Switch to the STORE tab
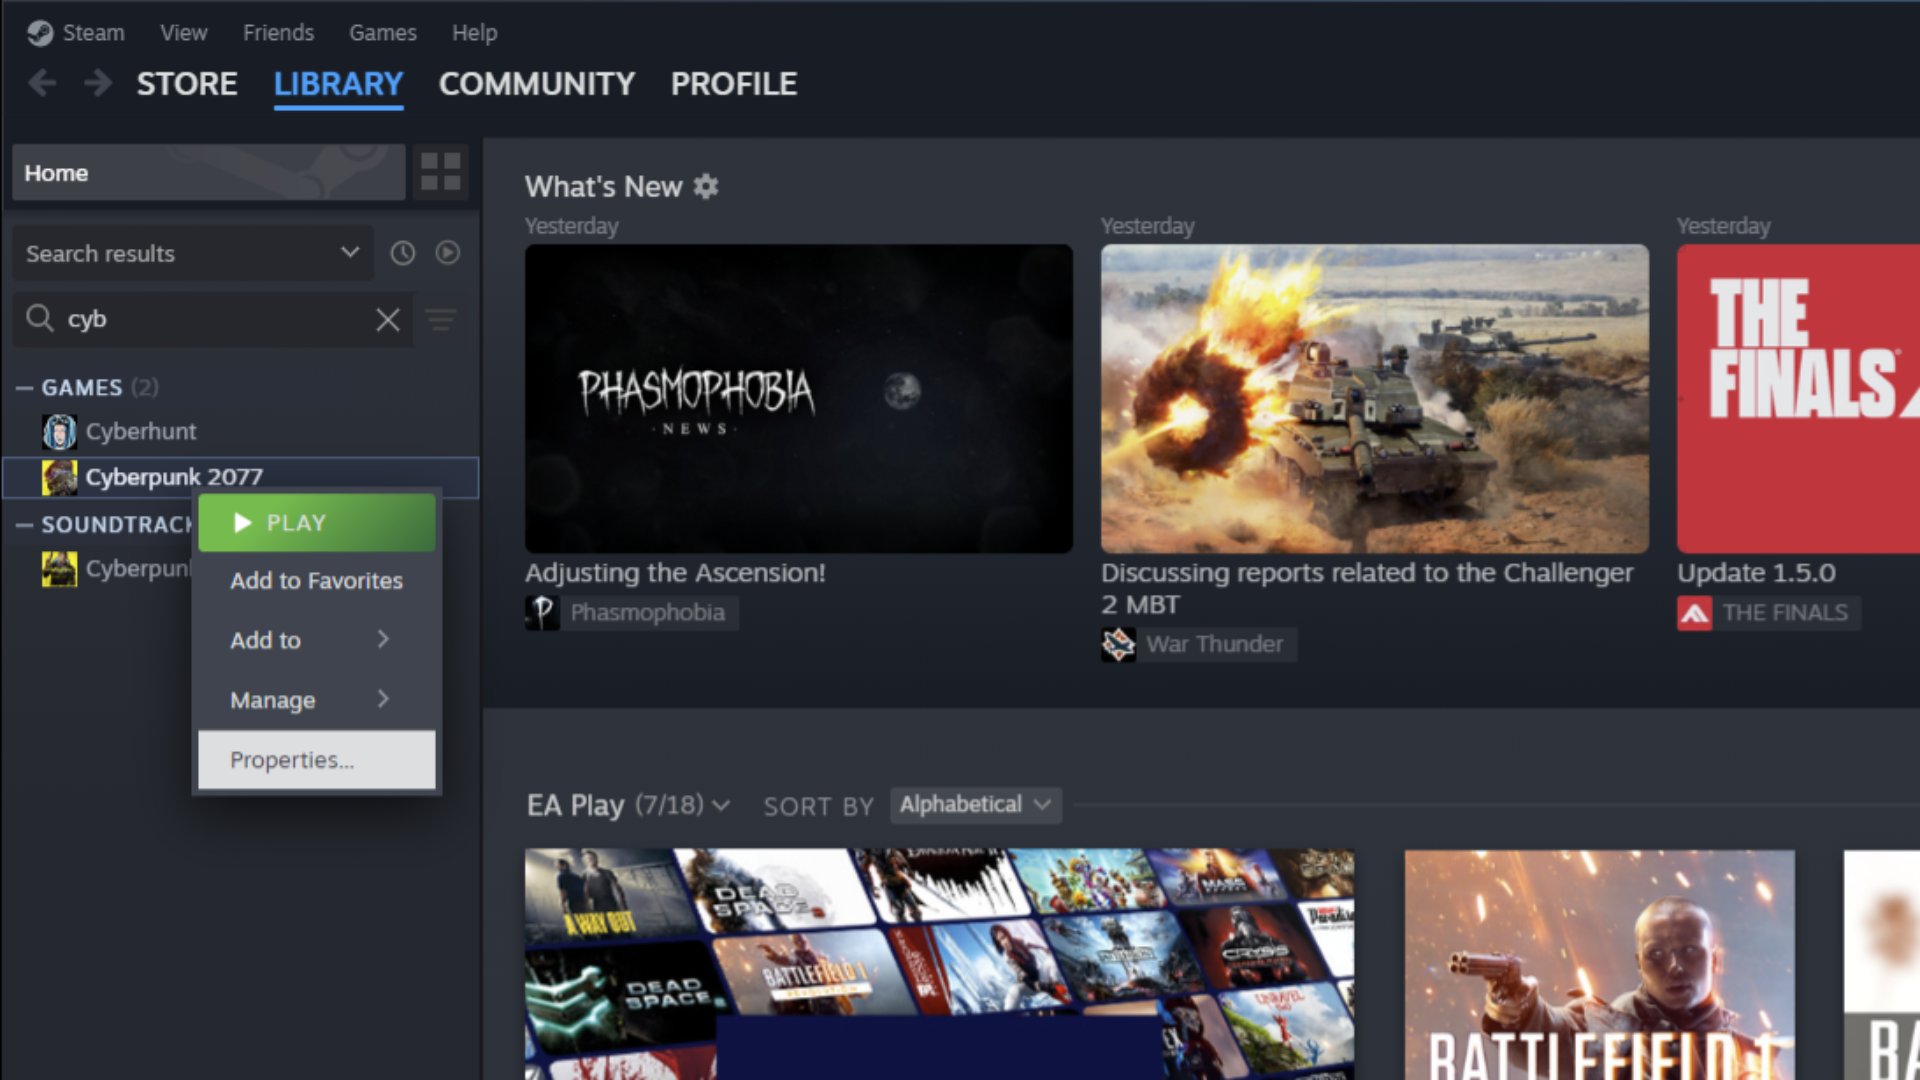1920x1080 pixels. [187, 84]
